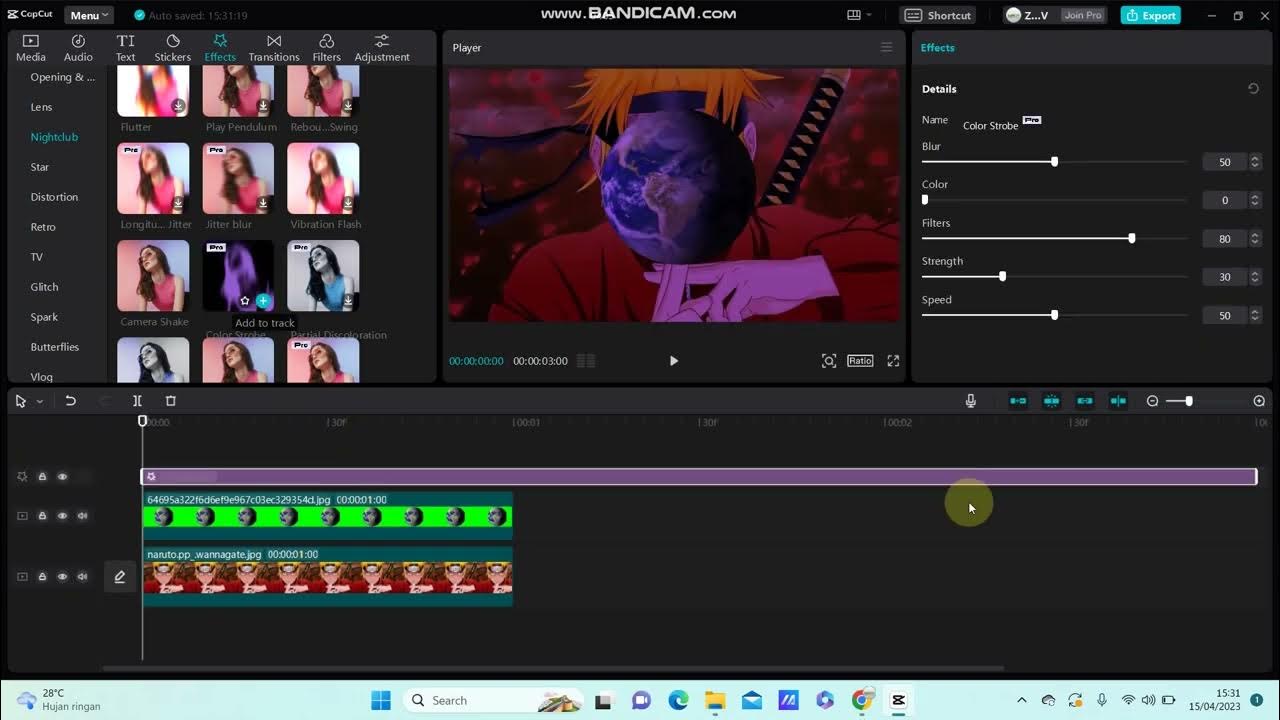The image size is (1280, 720).
Task: Open the layout selector dropdown in title bar
Action: pyautogui.click(x=859, y=15)
